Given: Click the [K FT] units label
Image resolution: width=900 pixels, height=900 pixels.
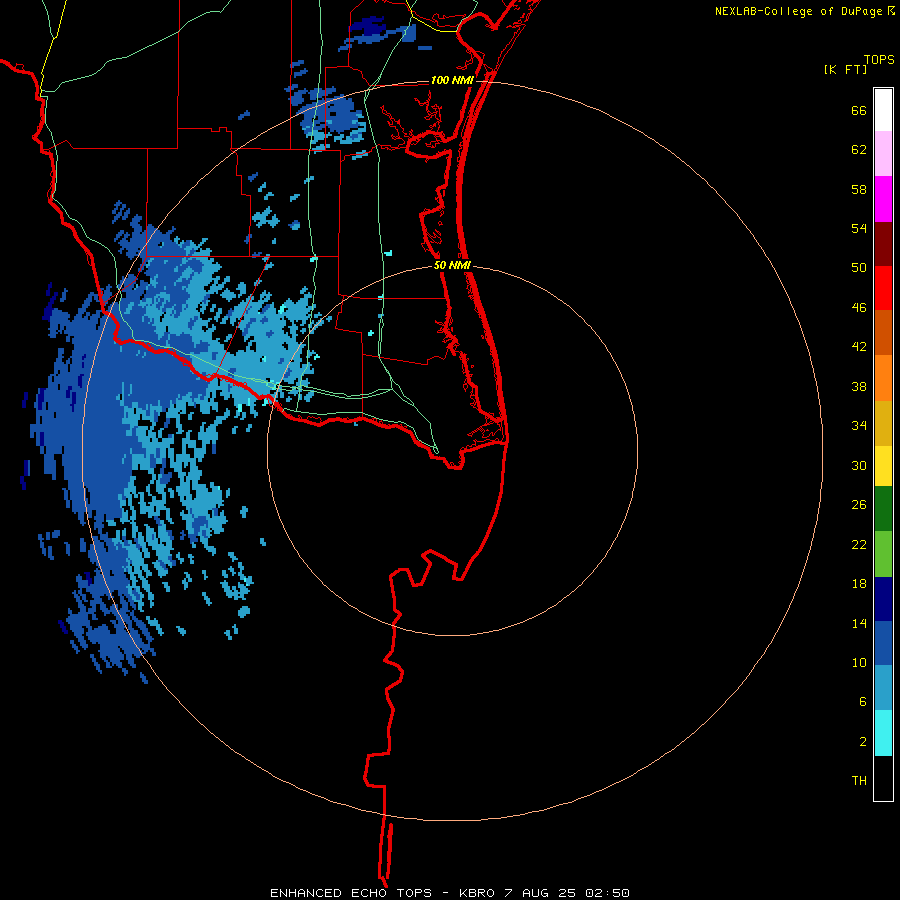Looking at the screenshot, I should click(845, 69).
